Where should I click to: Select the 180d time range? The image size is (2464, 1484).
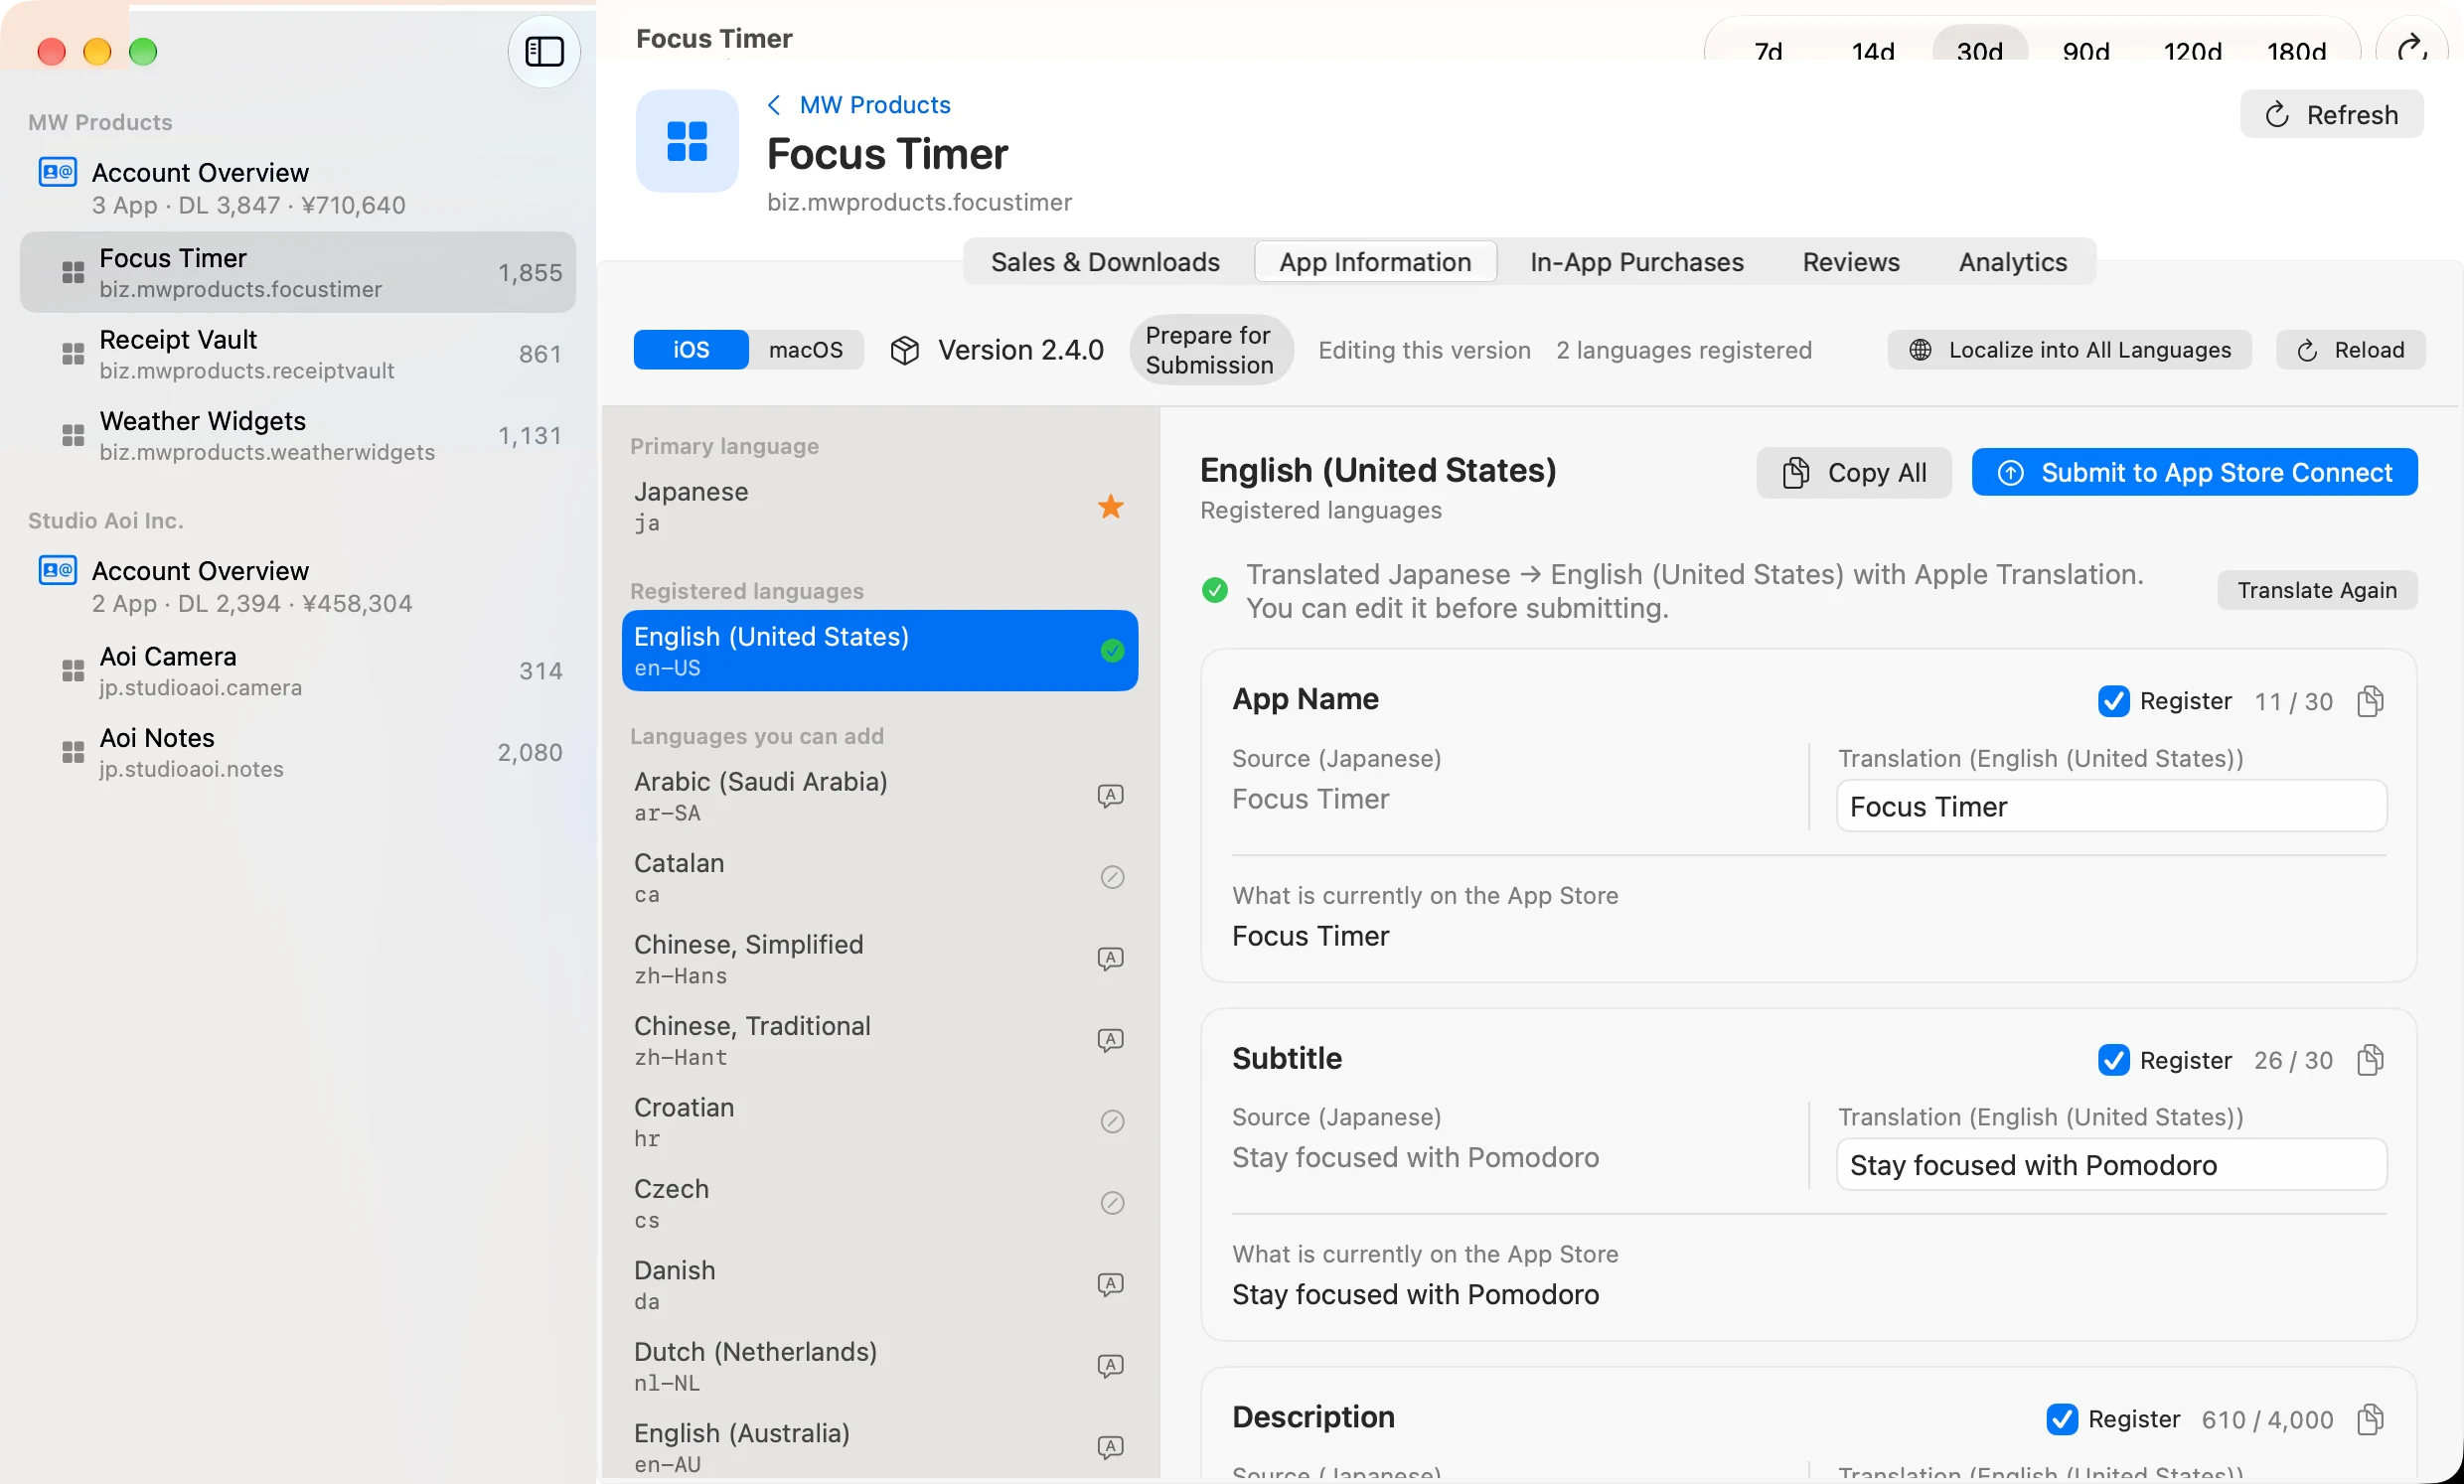click(x=2297, y=50)
